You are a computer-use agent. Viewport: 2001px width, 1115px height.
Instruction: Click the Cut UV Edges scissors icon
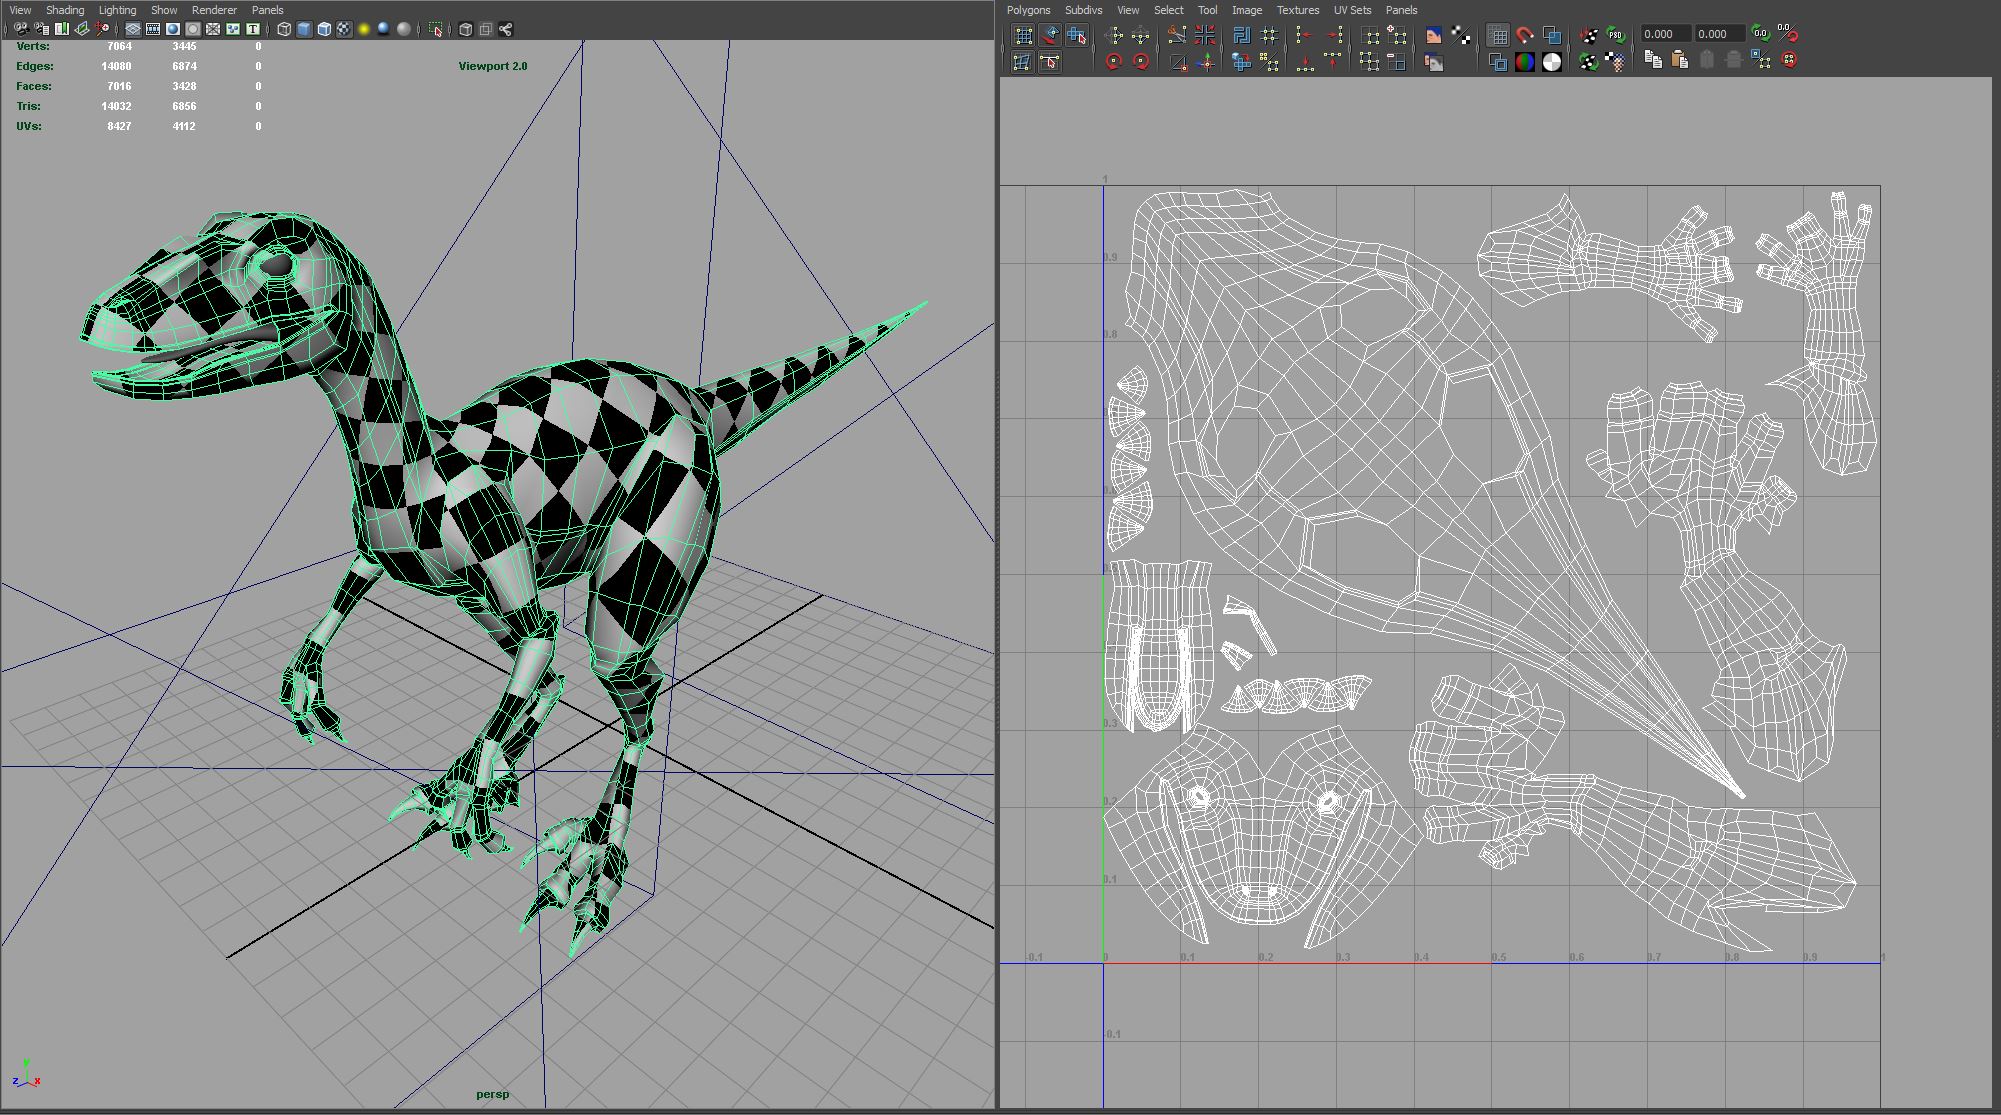coord(1177,34)
